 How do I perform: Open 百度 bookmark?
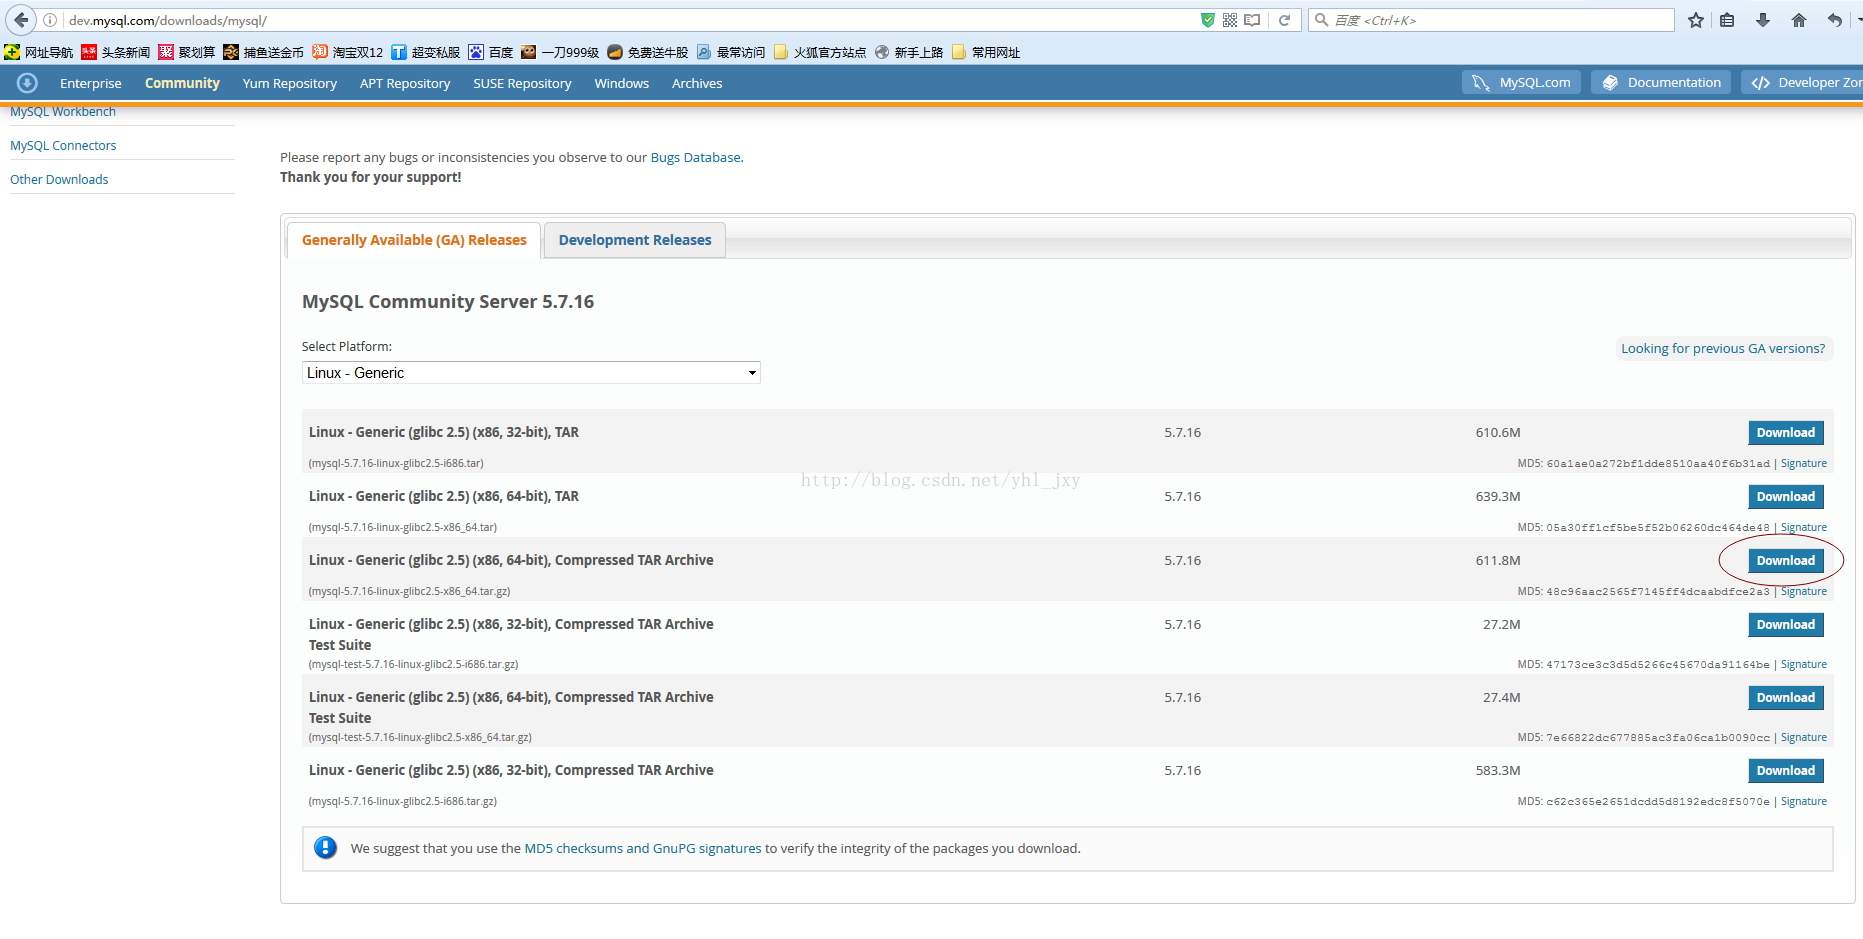(491, 52)
